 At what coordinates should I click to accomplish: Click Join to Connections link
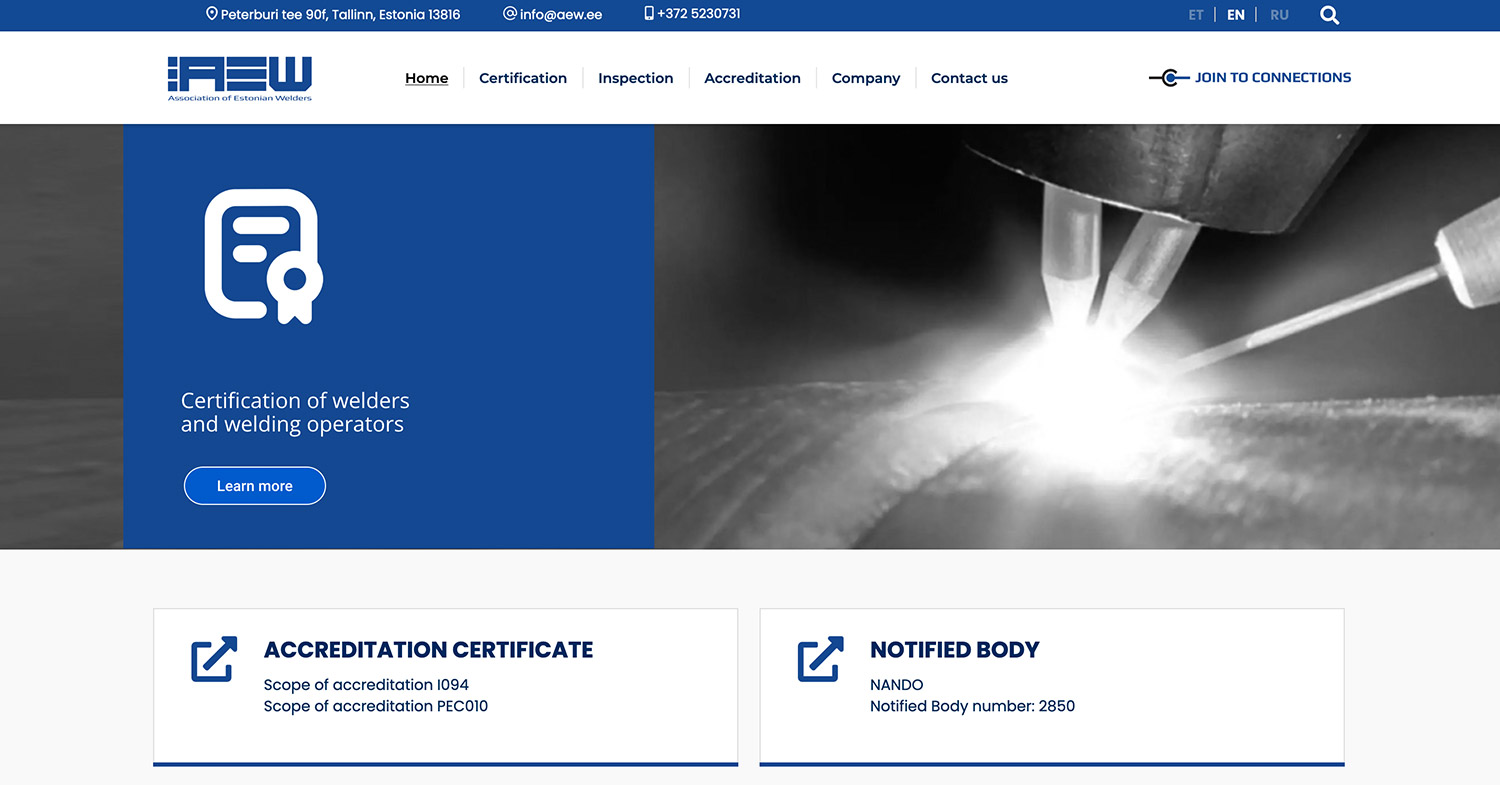(x=1273, y=77)
